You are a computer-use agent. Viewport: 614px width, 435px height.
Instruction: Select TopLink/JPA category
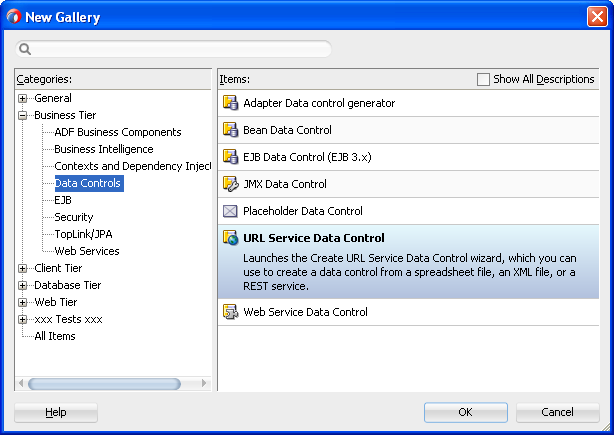pos(83,234)
